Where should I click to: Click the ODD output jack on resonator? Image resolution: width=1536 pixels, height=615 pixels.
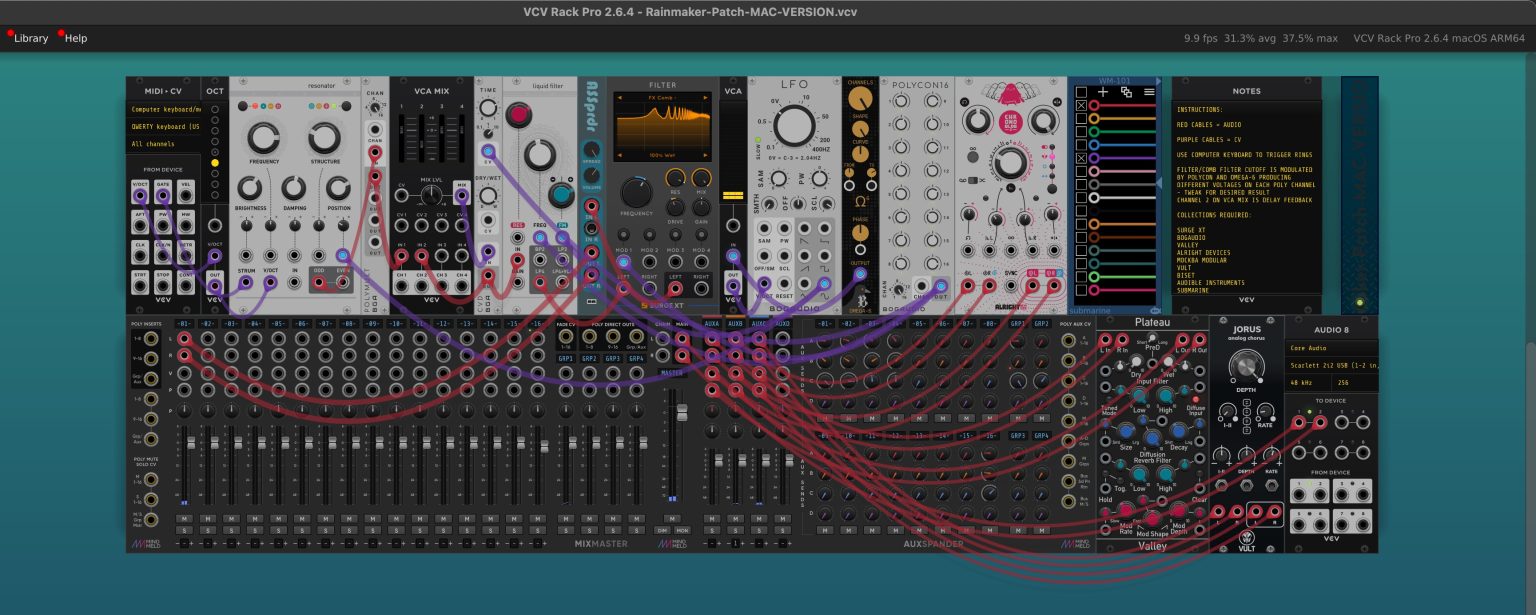coord(319,283)
